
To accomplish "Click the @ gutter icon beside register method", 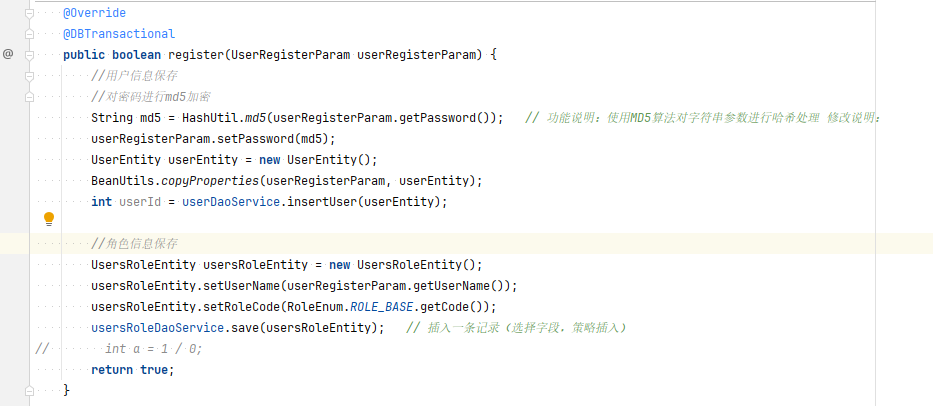I will (x=8, y=54).
